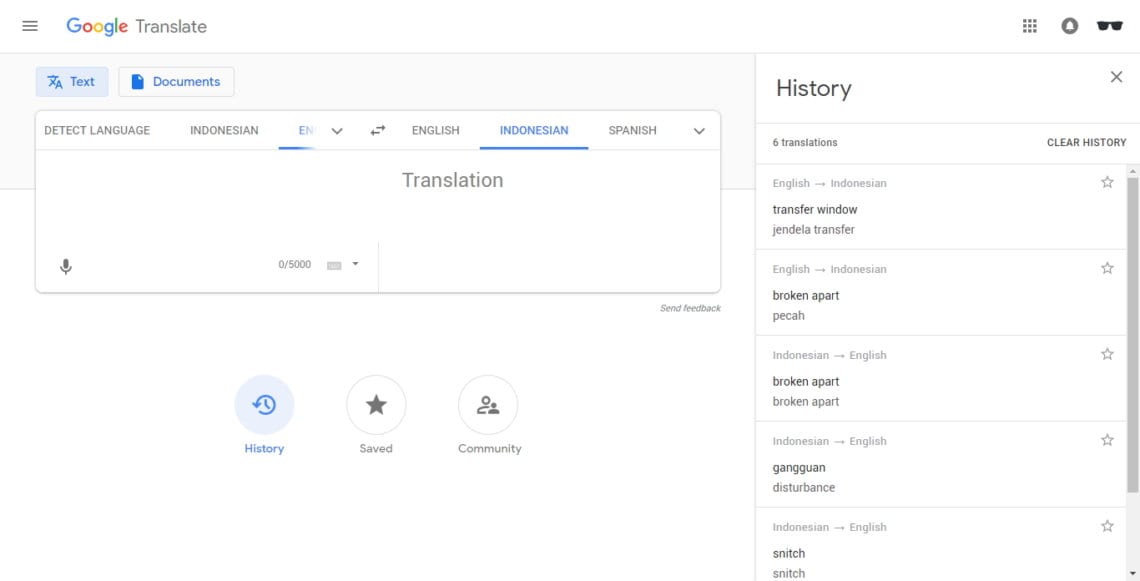Choose Spanish as the target language
Screen dimensions: 1140x581
pos(632,130)
